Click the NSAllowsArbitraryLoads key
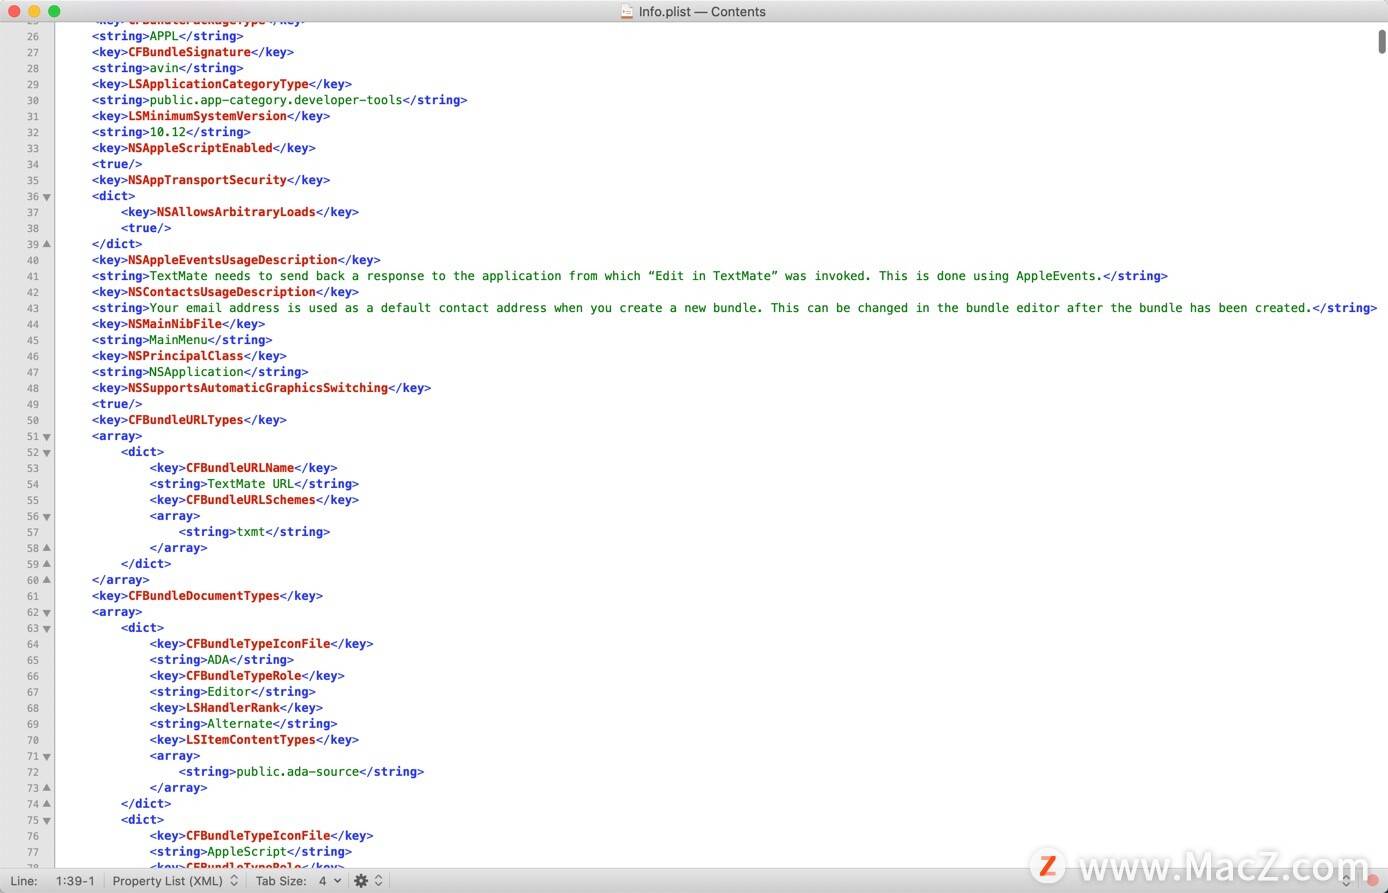The height and width of the screenshot is (893, 1388). tap(236, 212)
